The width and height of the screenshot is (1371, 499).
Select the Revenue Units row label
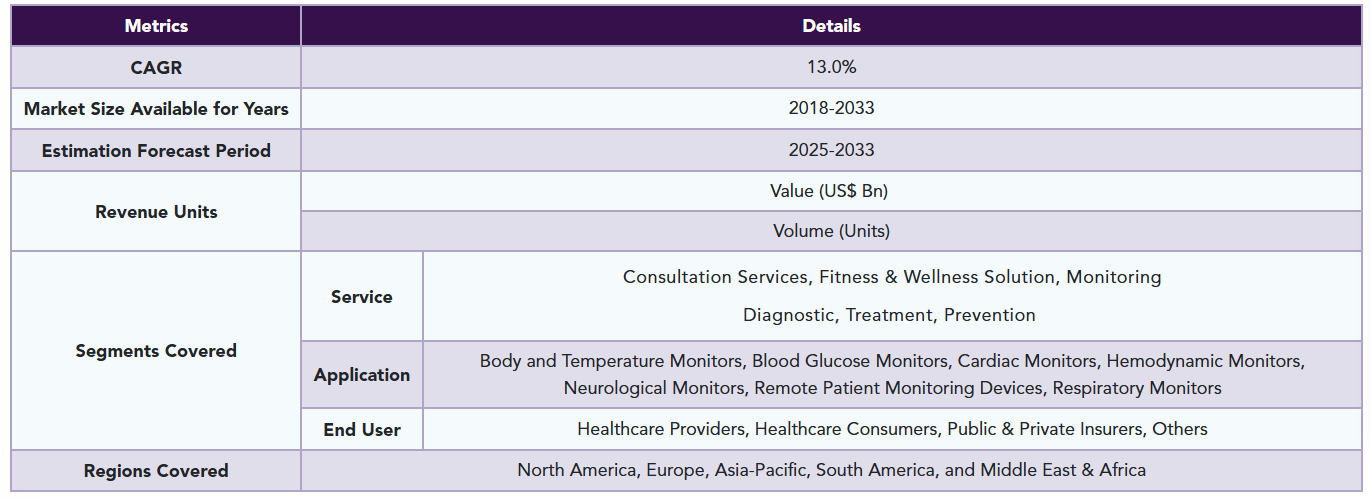pyautogui.click(x=156, y=212)
